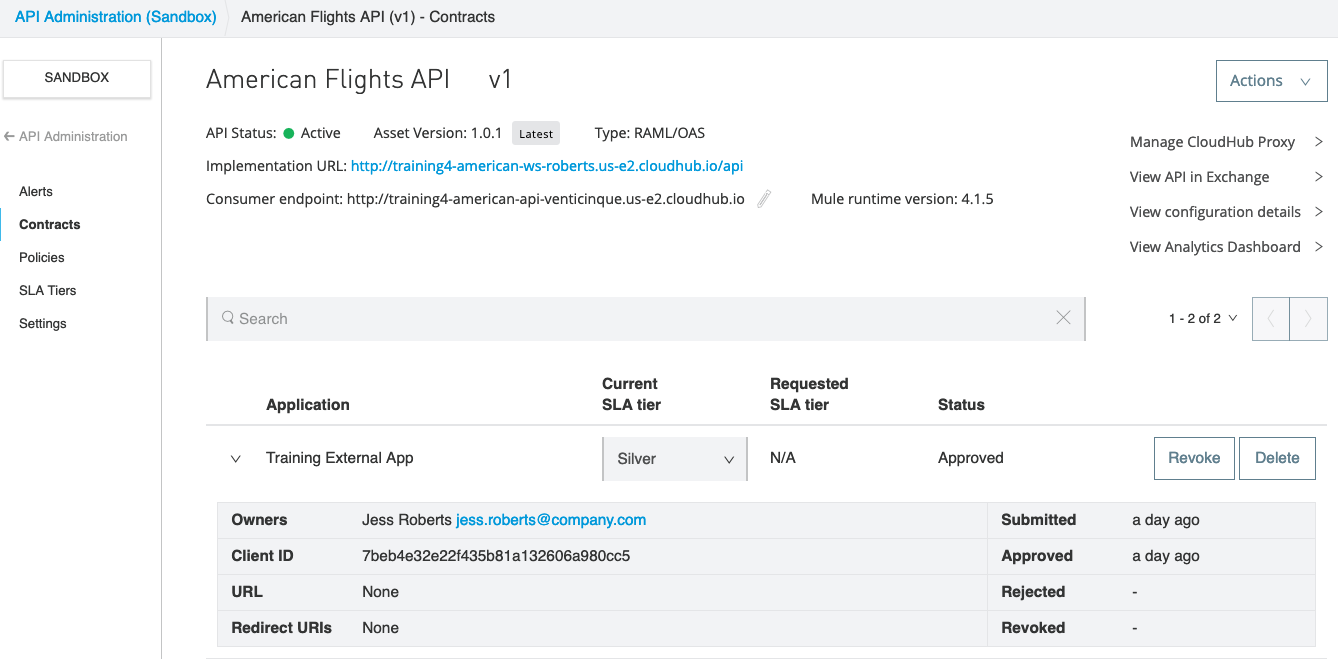
Task: Open the Silver SLA tier dropdown
Action: pyautogui.click(x=675, y=458)
